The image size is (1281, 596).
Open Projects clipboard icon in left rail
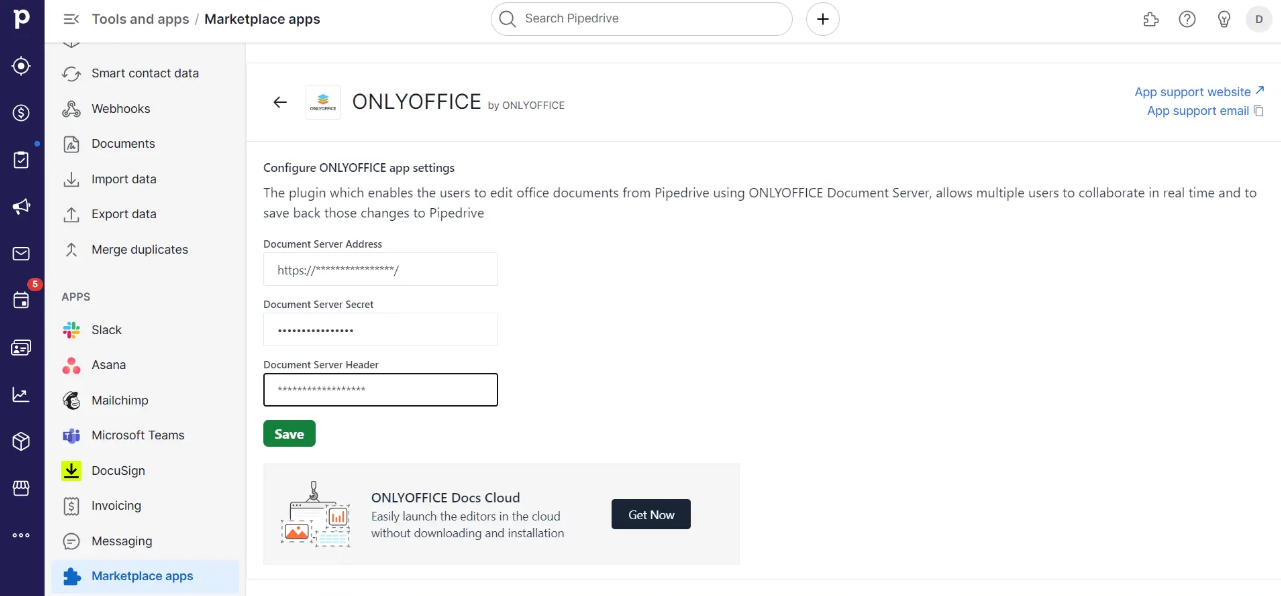click(x=21, y=160)
